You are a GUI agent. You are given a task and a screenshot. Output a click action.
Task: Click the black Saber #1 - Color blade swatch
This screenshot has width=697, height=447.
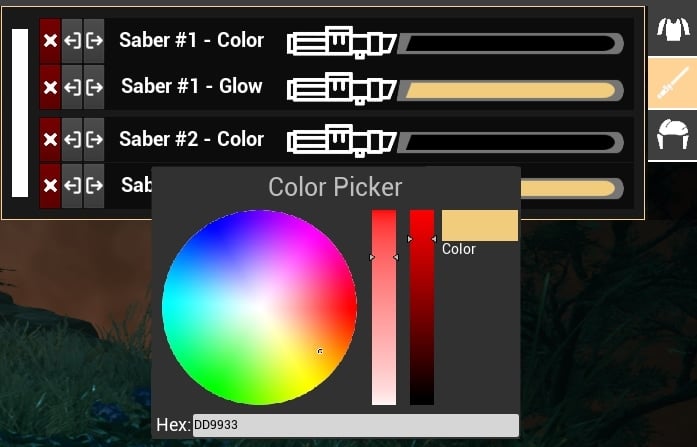510,44
